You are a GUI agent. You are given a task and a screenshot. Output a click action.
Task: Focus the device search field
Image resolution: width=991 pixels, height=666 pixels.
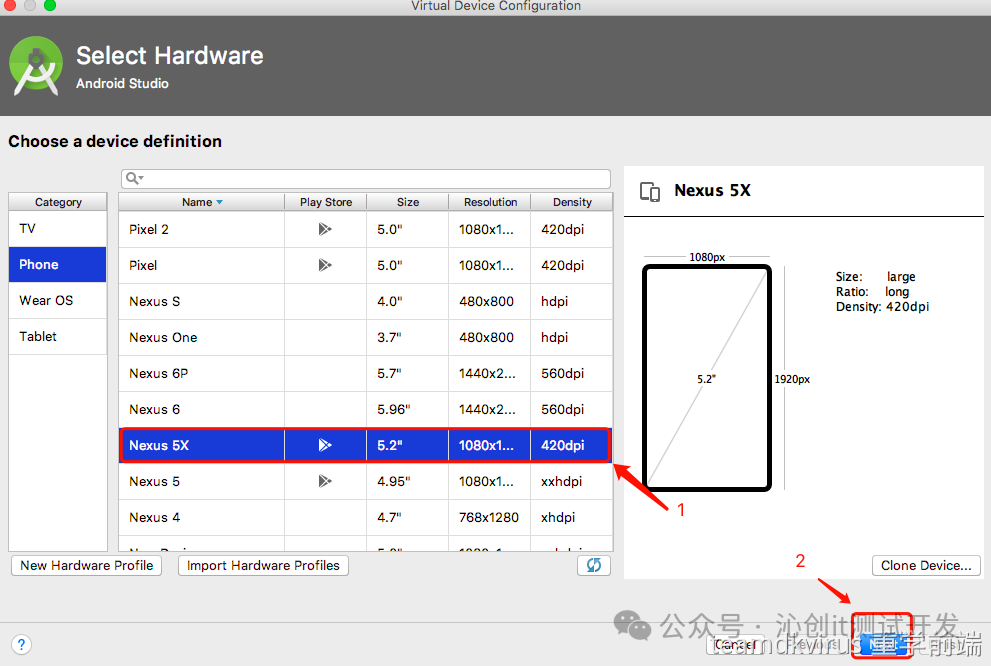[366, 178]
